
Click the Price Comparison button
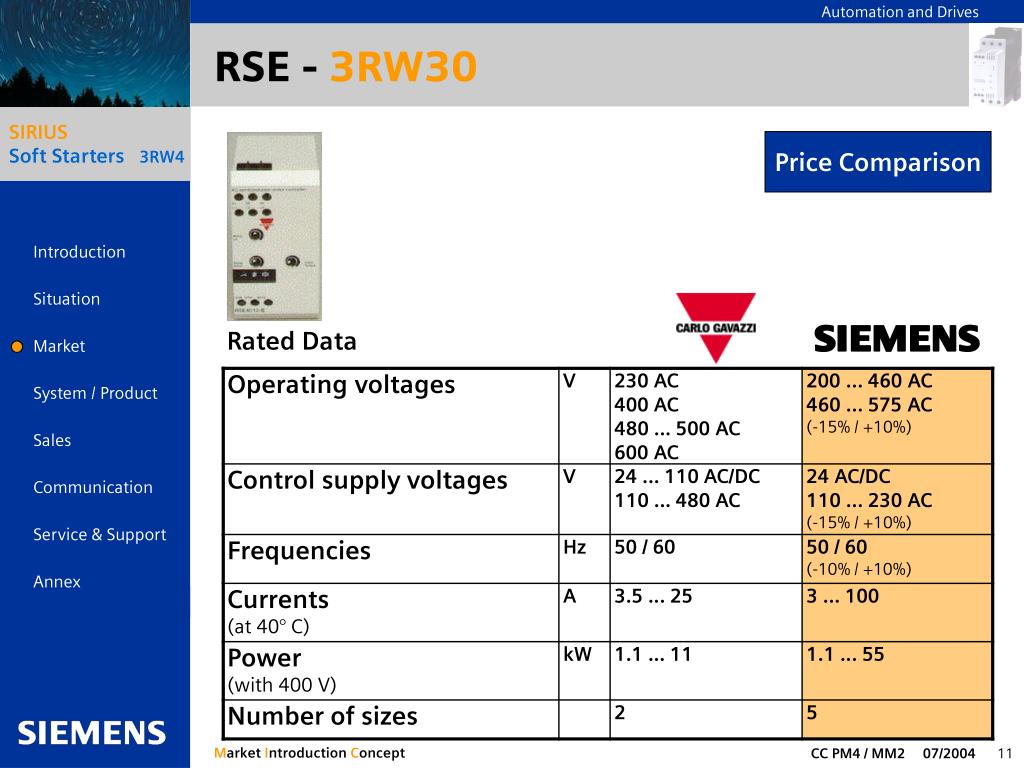(878, 162)
